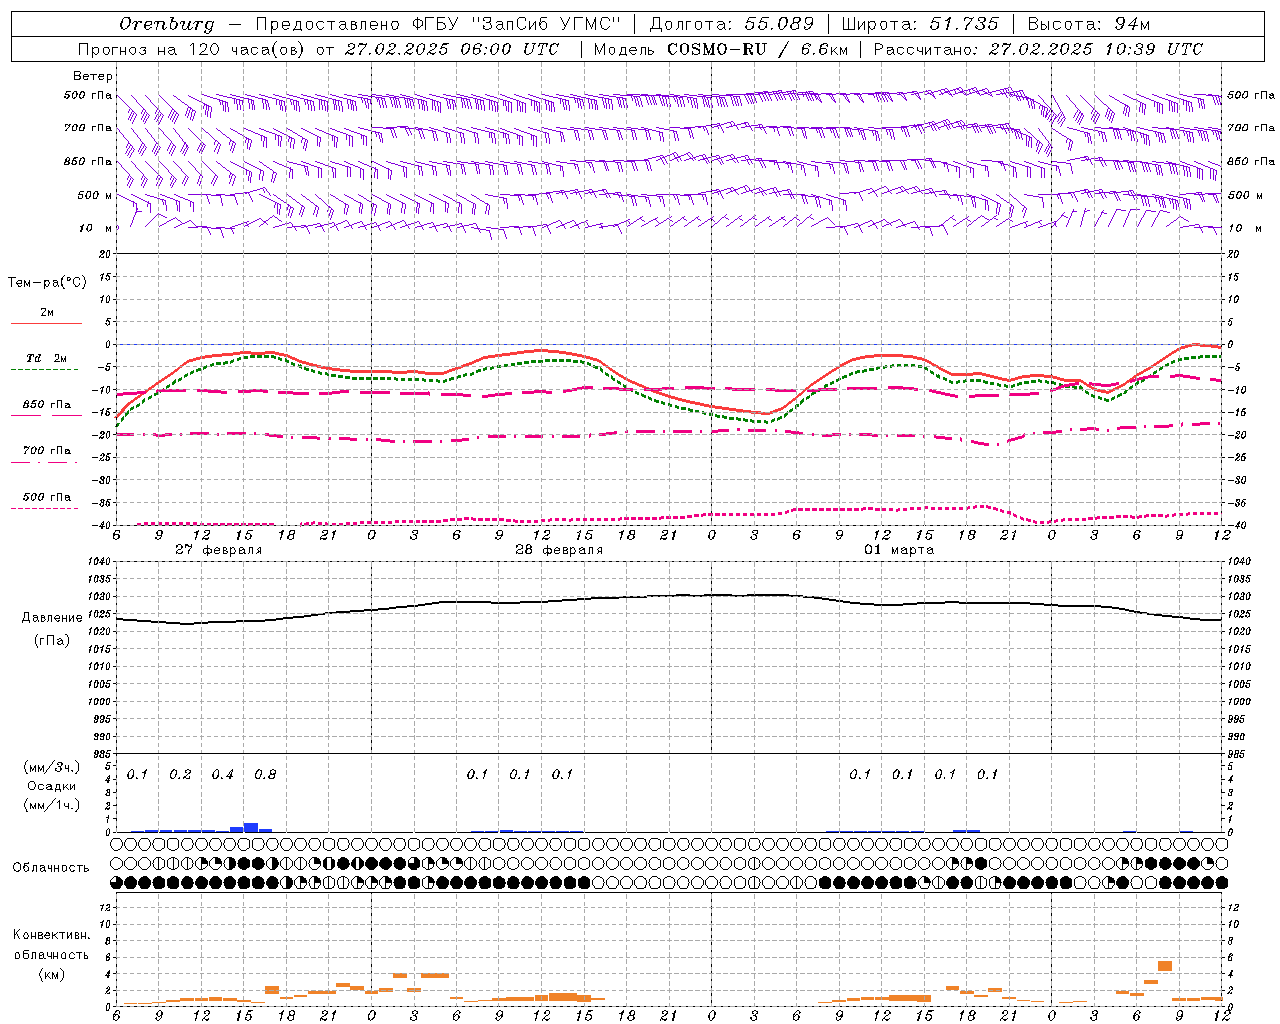Select the 0.2 precipitation amount value
The height and width of the screenshot is (1024, 1280).
(x=180, y=775)
